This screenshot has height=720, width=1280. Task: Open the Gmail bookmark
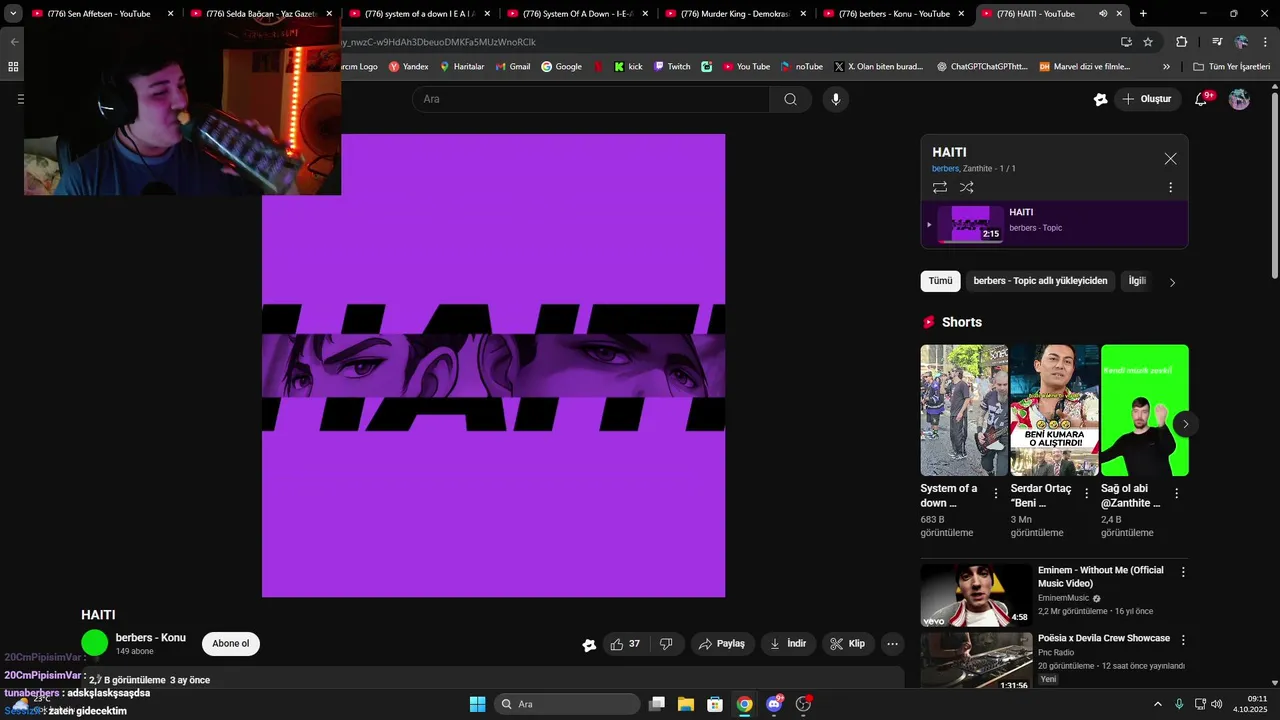click(x=513, y=67)
